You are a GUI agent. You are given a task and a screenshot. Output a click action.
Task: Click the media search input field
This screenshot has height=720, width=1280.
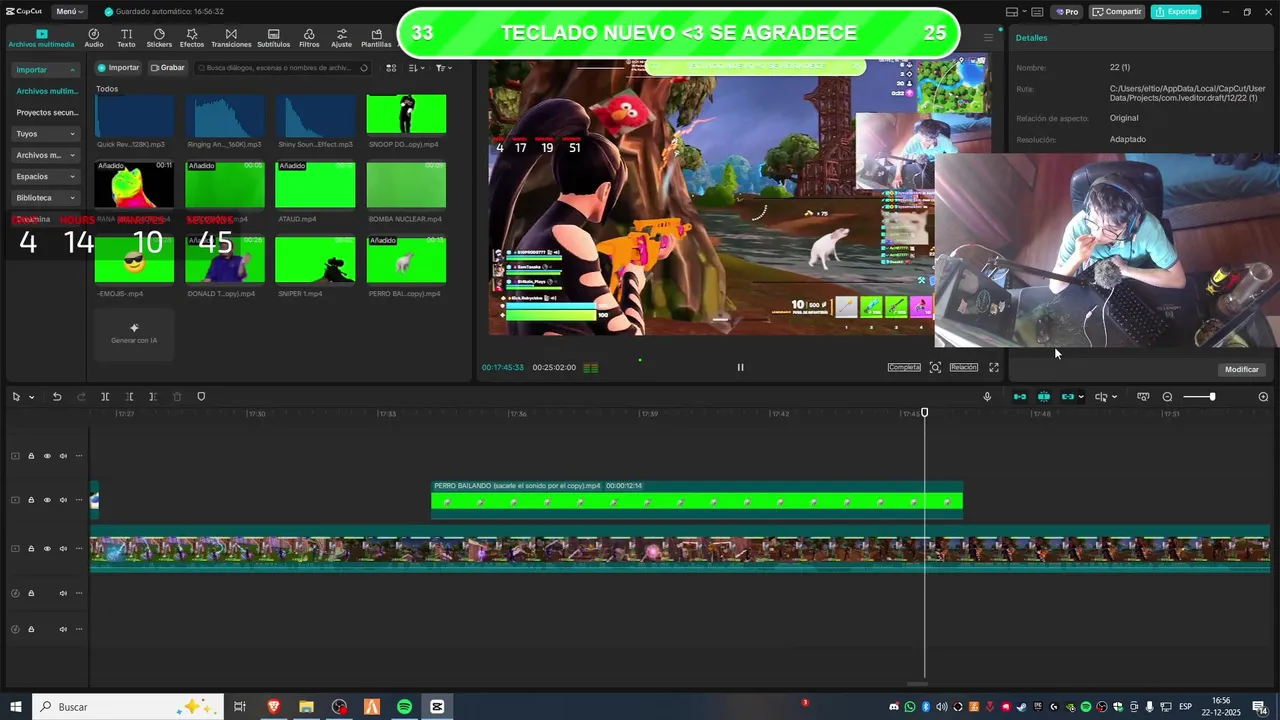click(282, 68)
